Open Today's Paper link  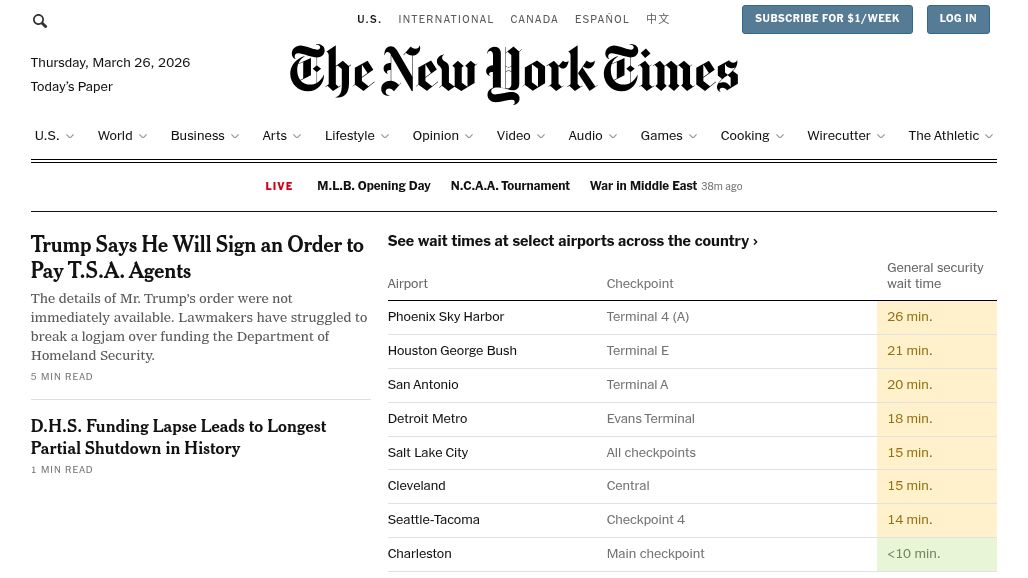coord(71,87)
